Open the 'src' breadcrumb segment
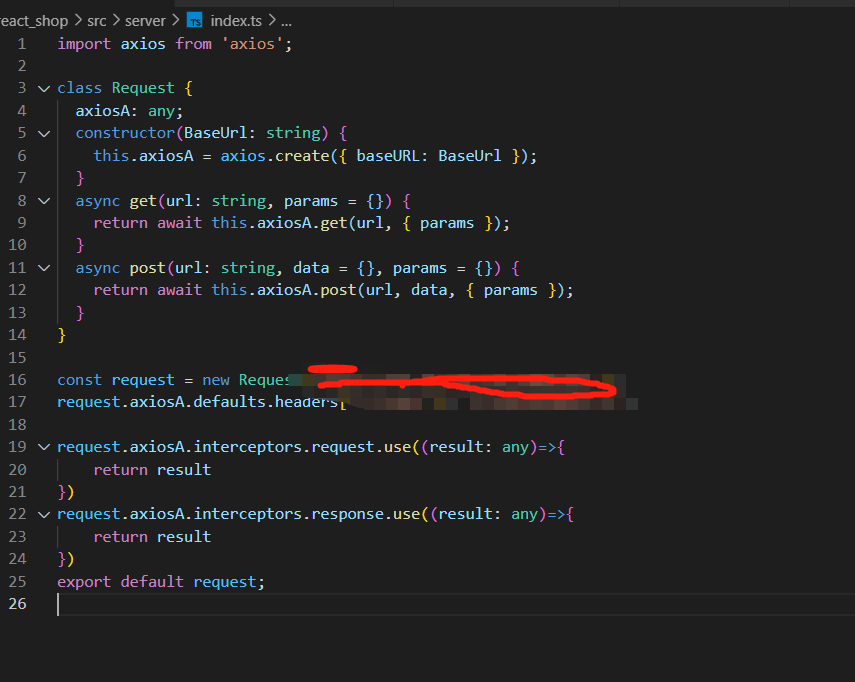This screenshot has height=682, width=855. 97,21
